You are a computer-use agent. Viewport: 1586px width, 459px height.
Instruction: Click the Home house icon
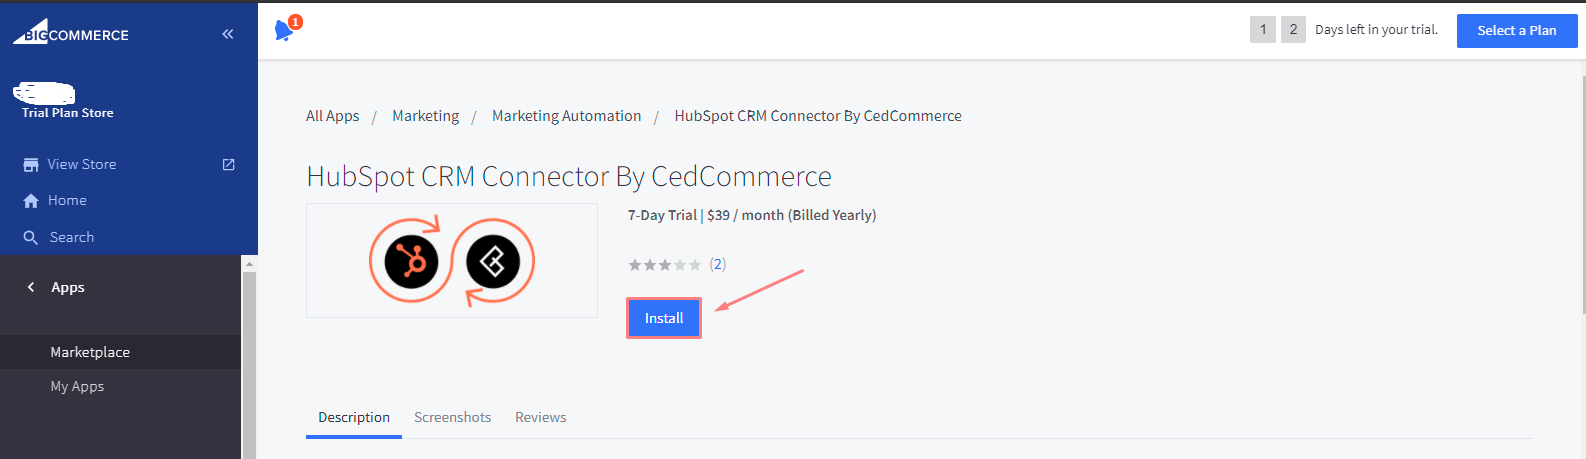[x=31, y=201]
